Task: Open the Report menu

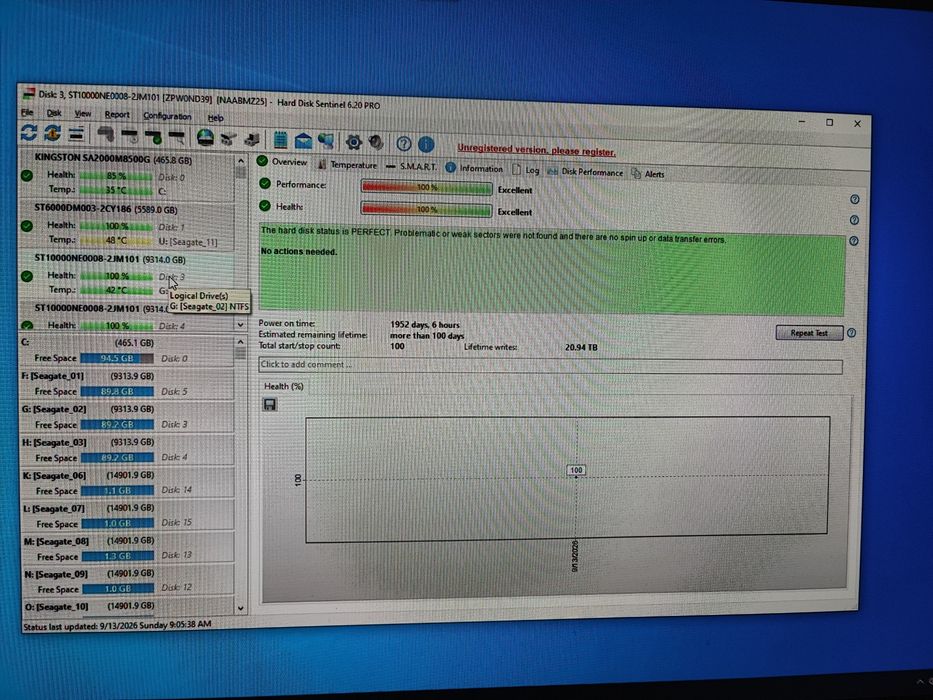Action: (x=117, y=114)
